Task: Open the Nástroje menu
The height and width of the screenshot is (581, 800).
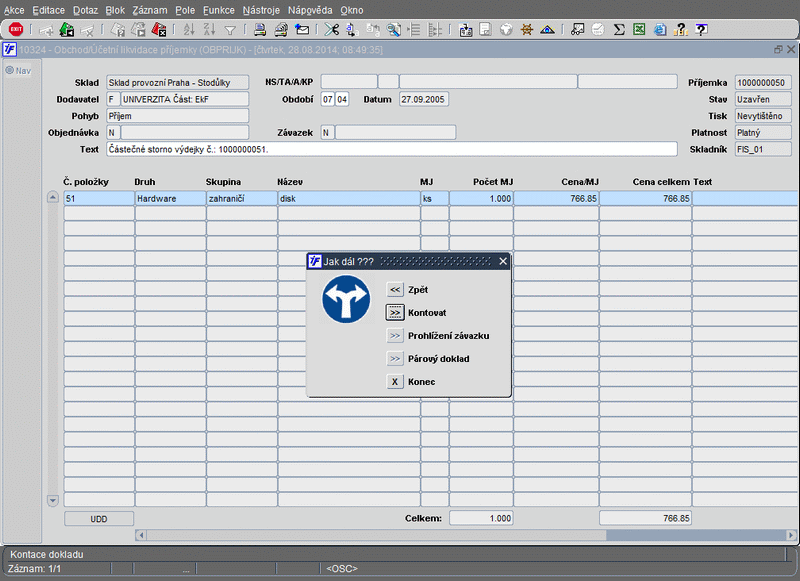Action: point(261,9)
